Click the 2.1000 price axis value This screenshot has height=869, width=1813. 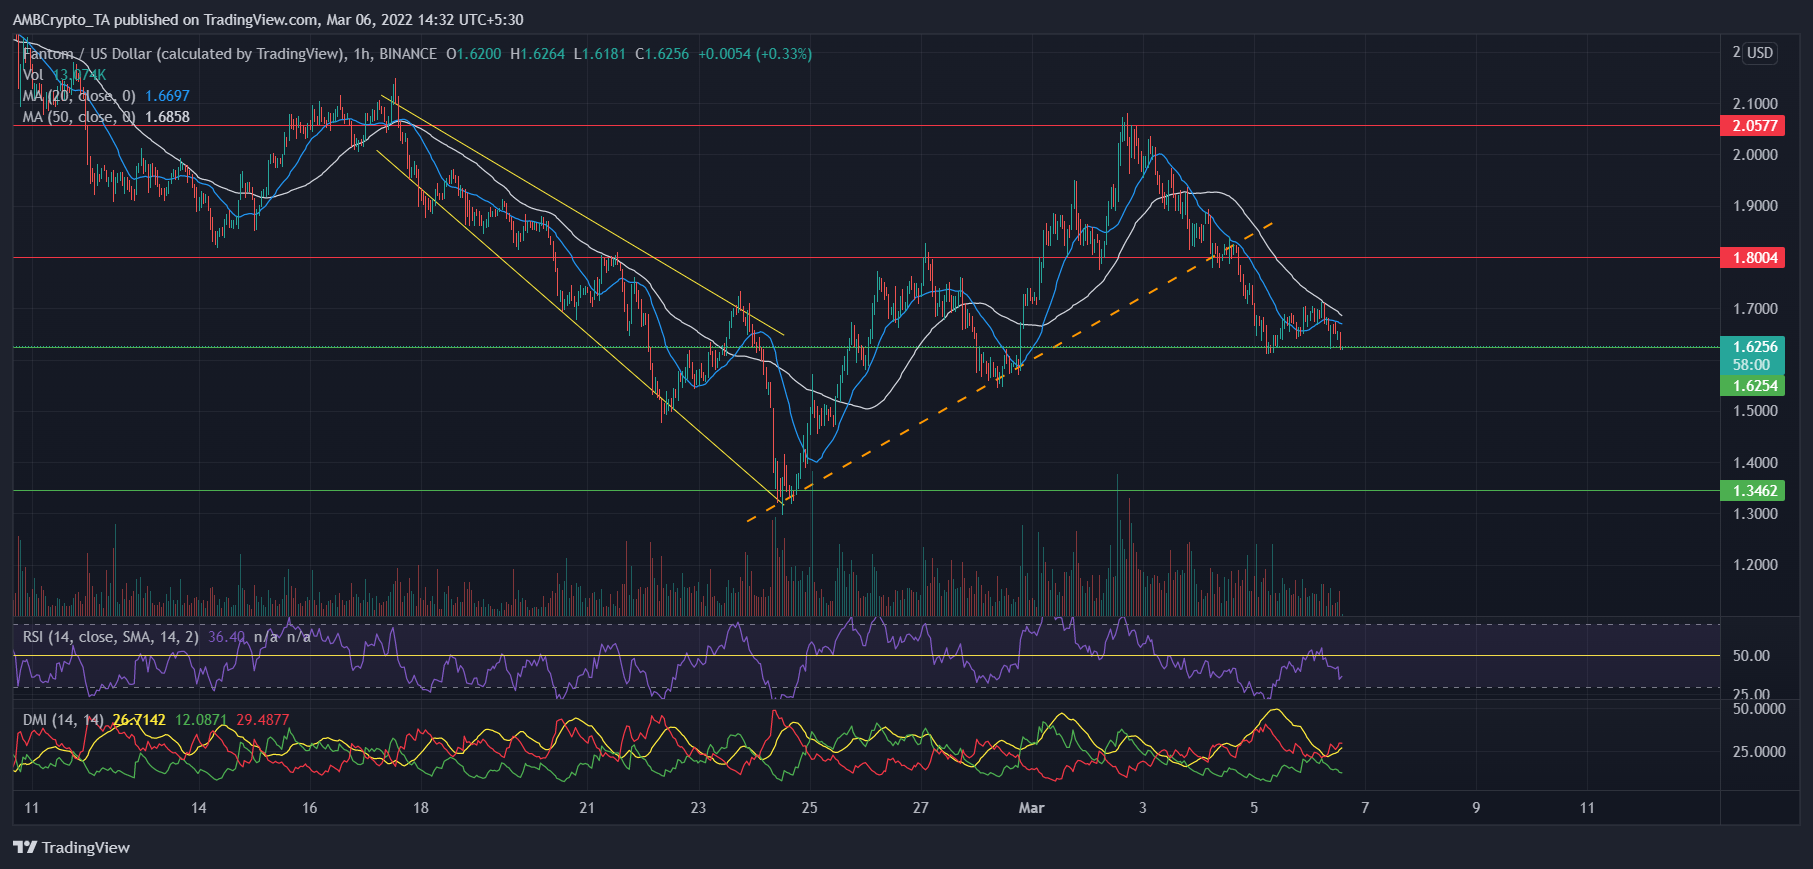[x=1755, y=104]
